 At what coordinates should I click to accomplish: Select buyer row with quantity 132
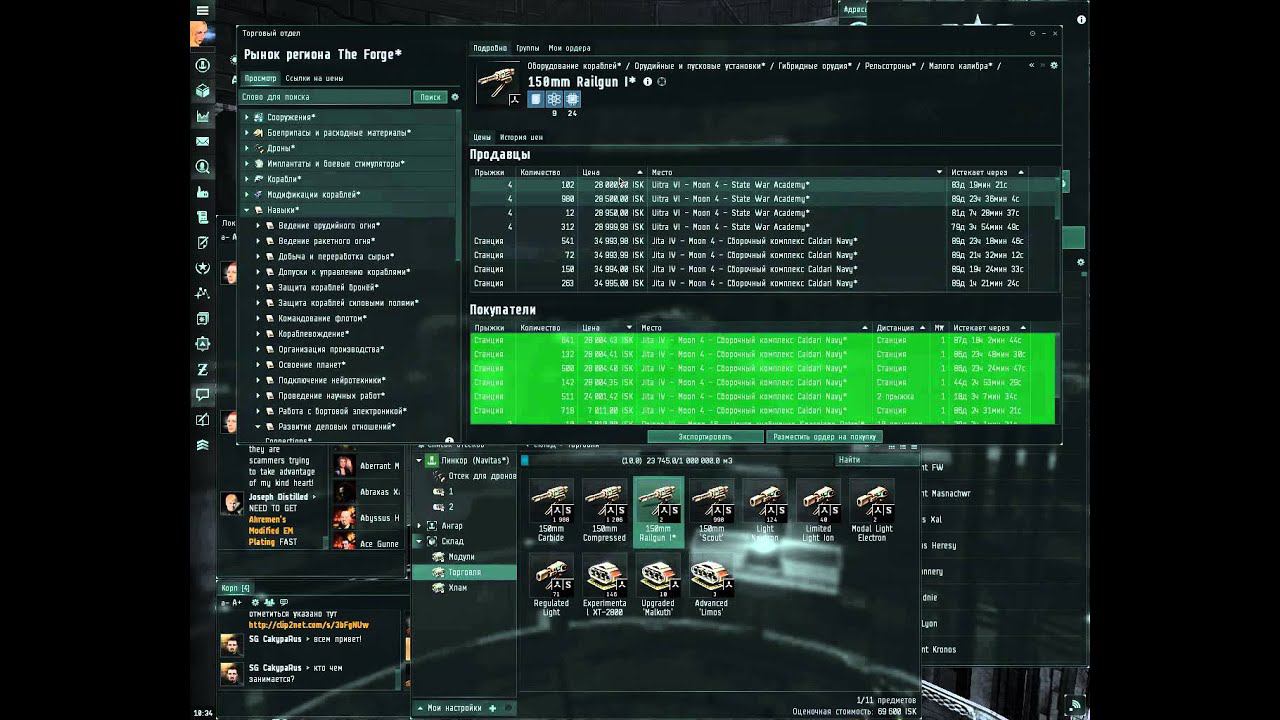click(763, 354)
